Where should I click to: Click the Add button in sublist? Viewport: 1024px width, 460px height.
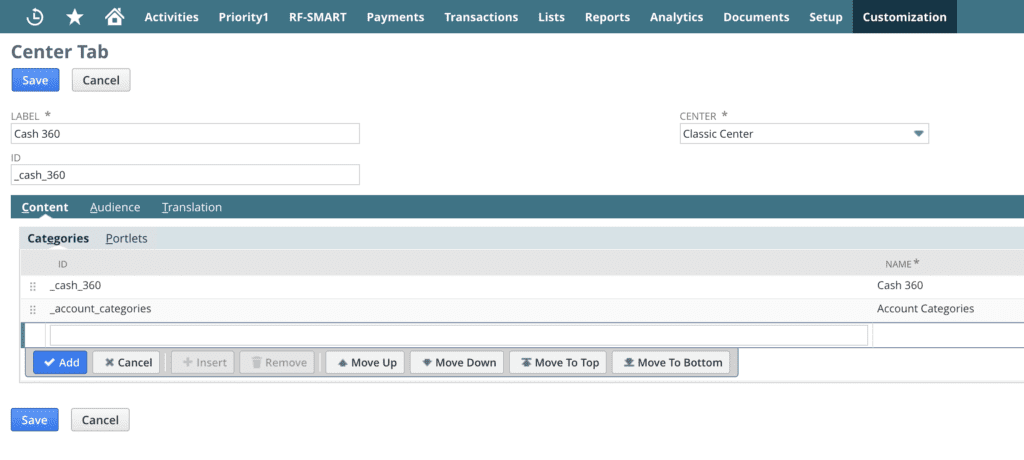[x=60, y=362]
